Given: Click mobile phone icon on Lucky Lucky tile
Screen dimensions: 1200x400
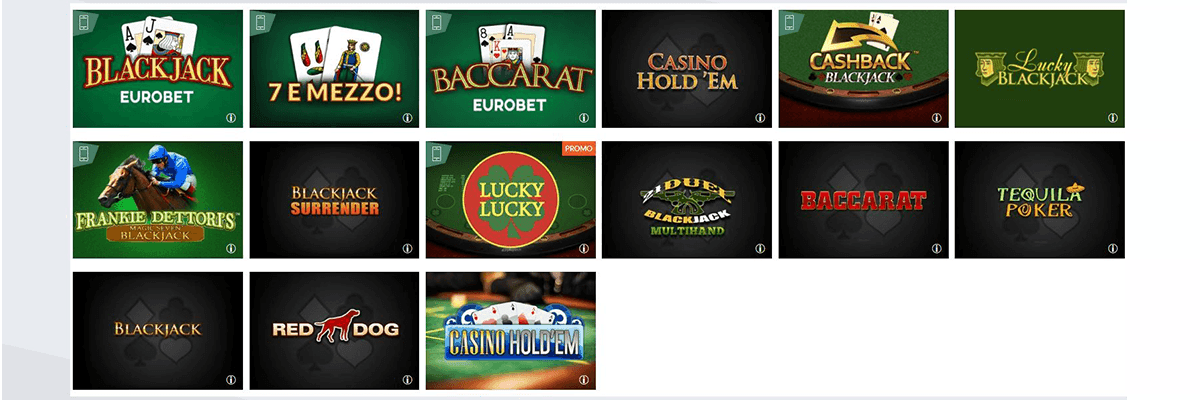Looking at the screenshot, I should click(x=438, y=153).
